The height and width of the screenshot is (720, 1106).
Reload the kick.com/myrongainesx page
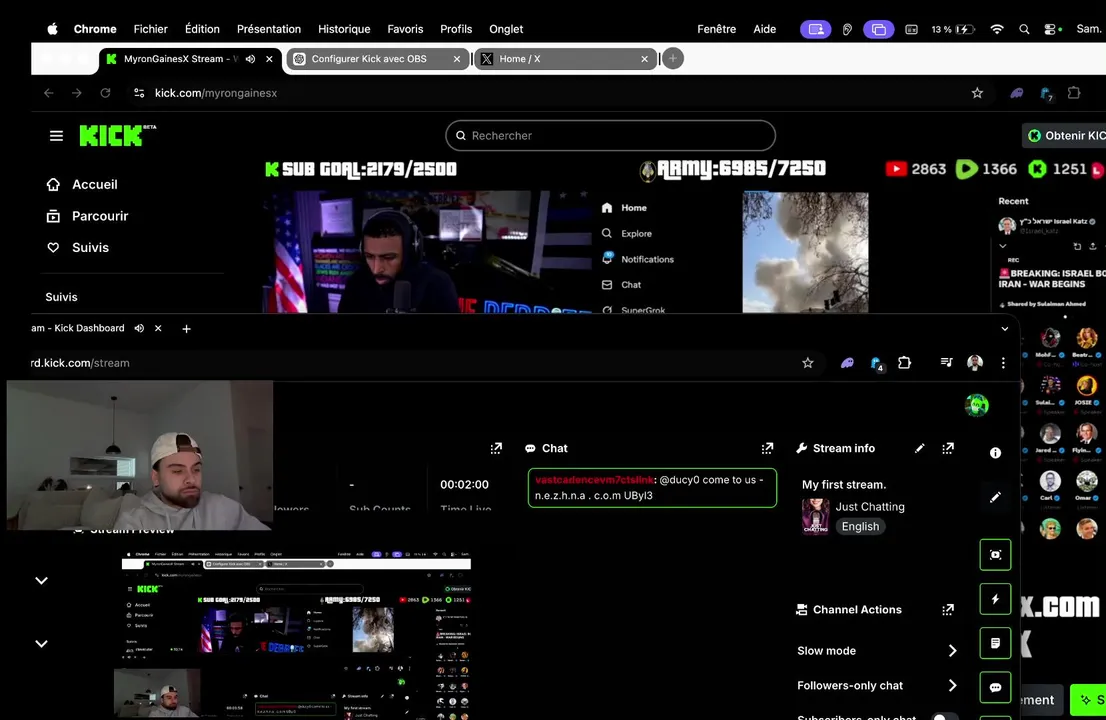click(x=105, y=93)
